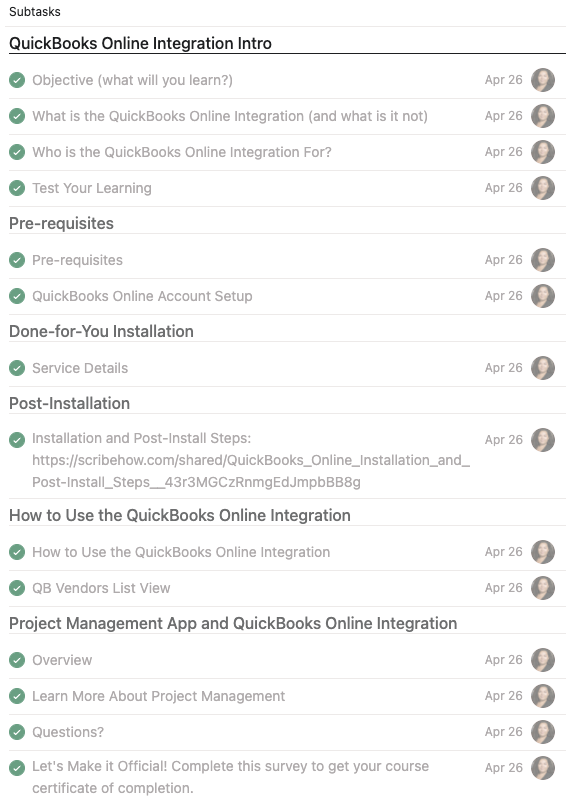Open the 'Questions?' subtask
This screenshot has height=801, width=566.
point(68,732)
